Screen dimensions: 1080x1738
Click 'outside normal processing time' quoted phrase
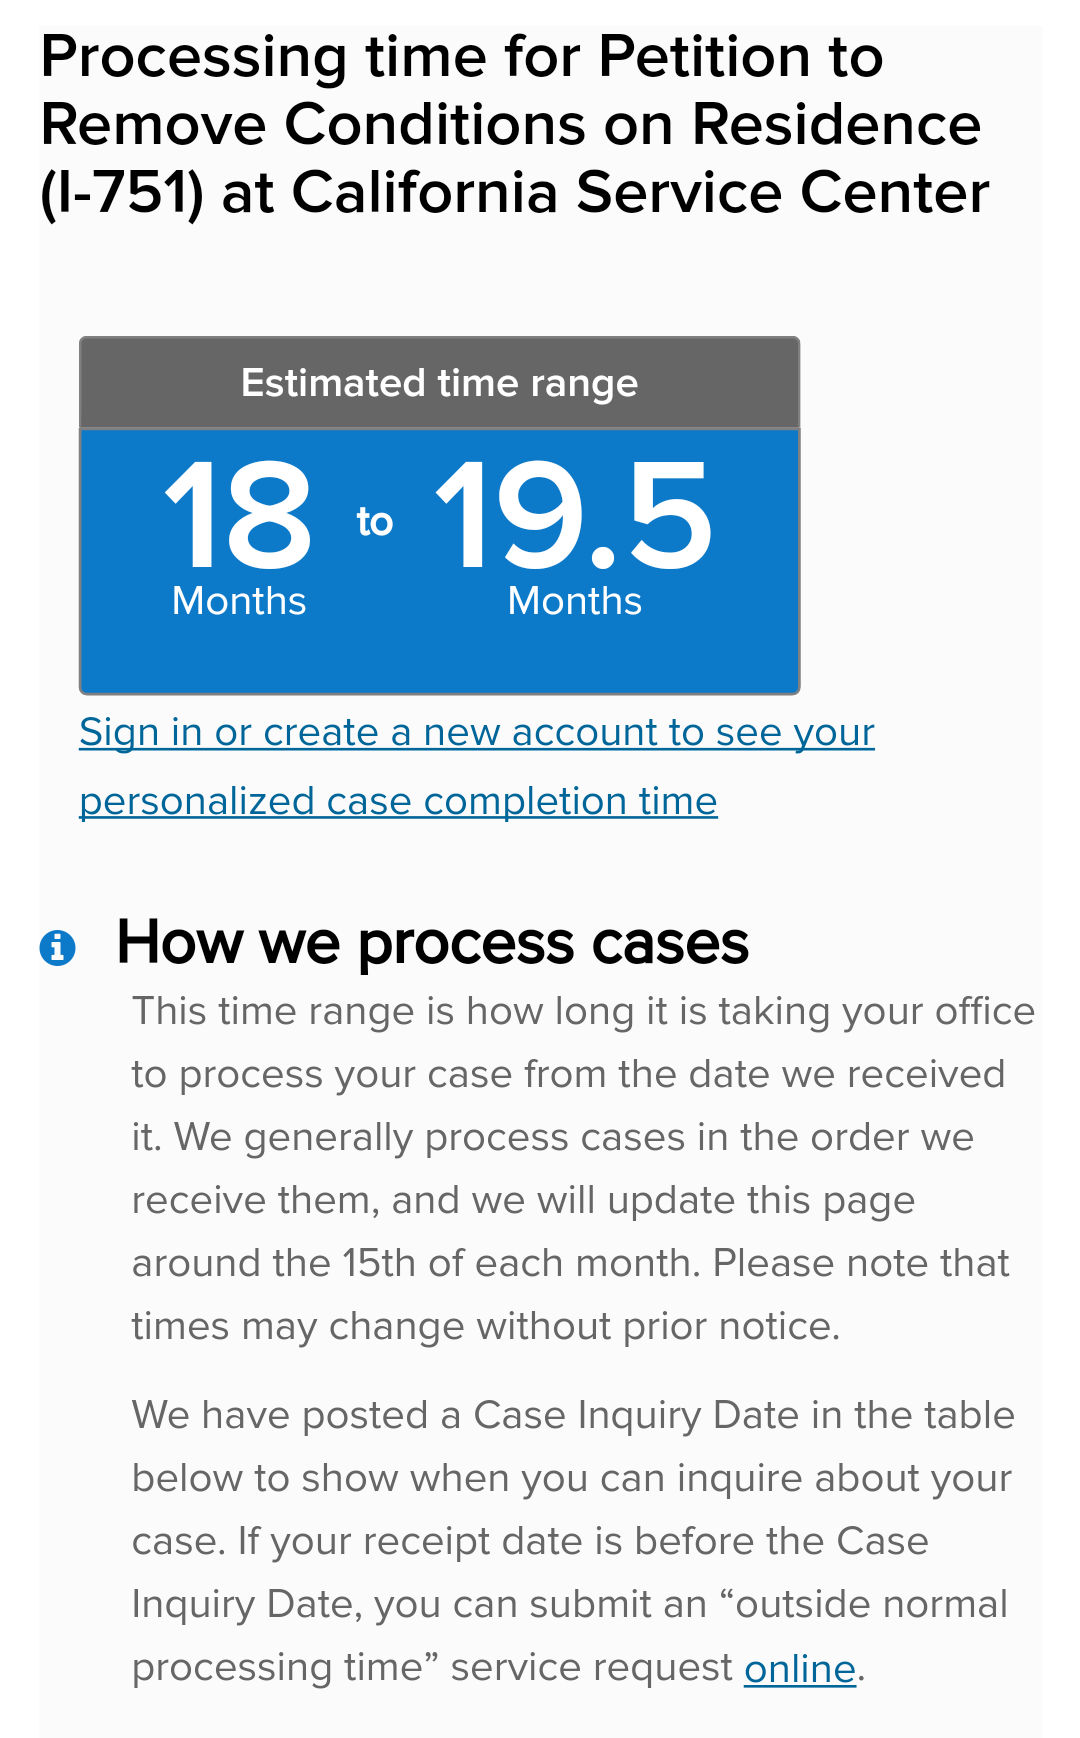(570, 1636)
